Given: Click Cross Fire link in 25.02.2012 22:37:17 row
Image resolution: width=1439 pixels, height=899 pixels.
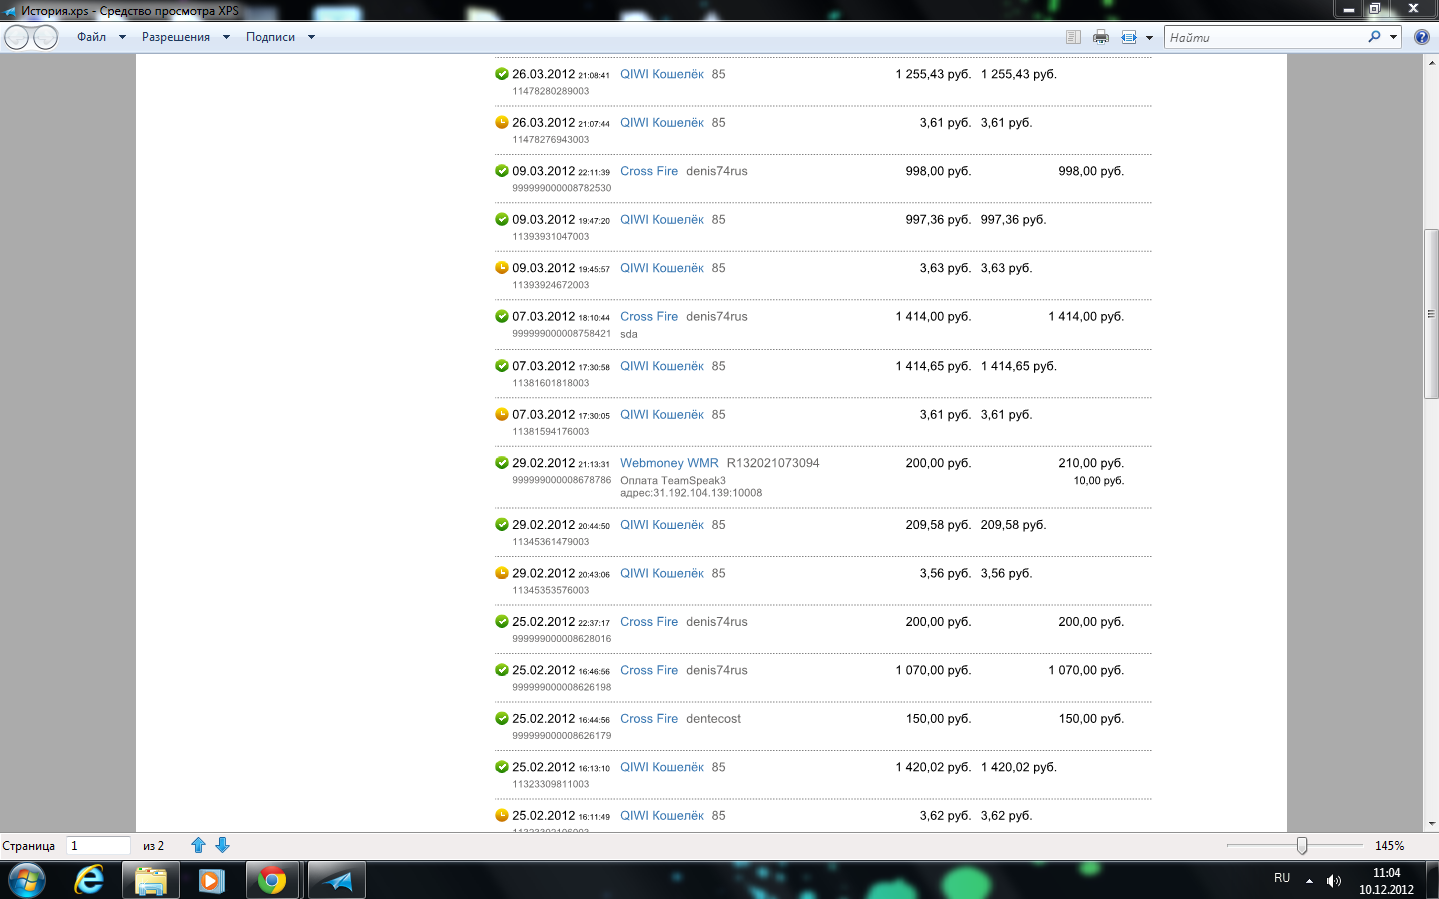Looking at the screenshot, I should coord(649,622).
